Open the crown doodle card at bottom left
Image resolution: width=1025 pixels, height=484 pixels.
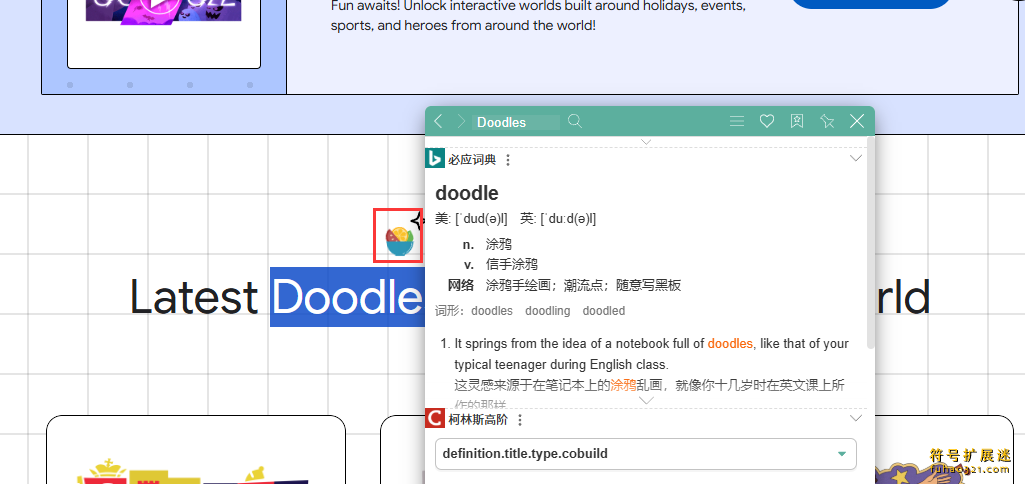195,450
